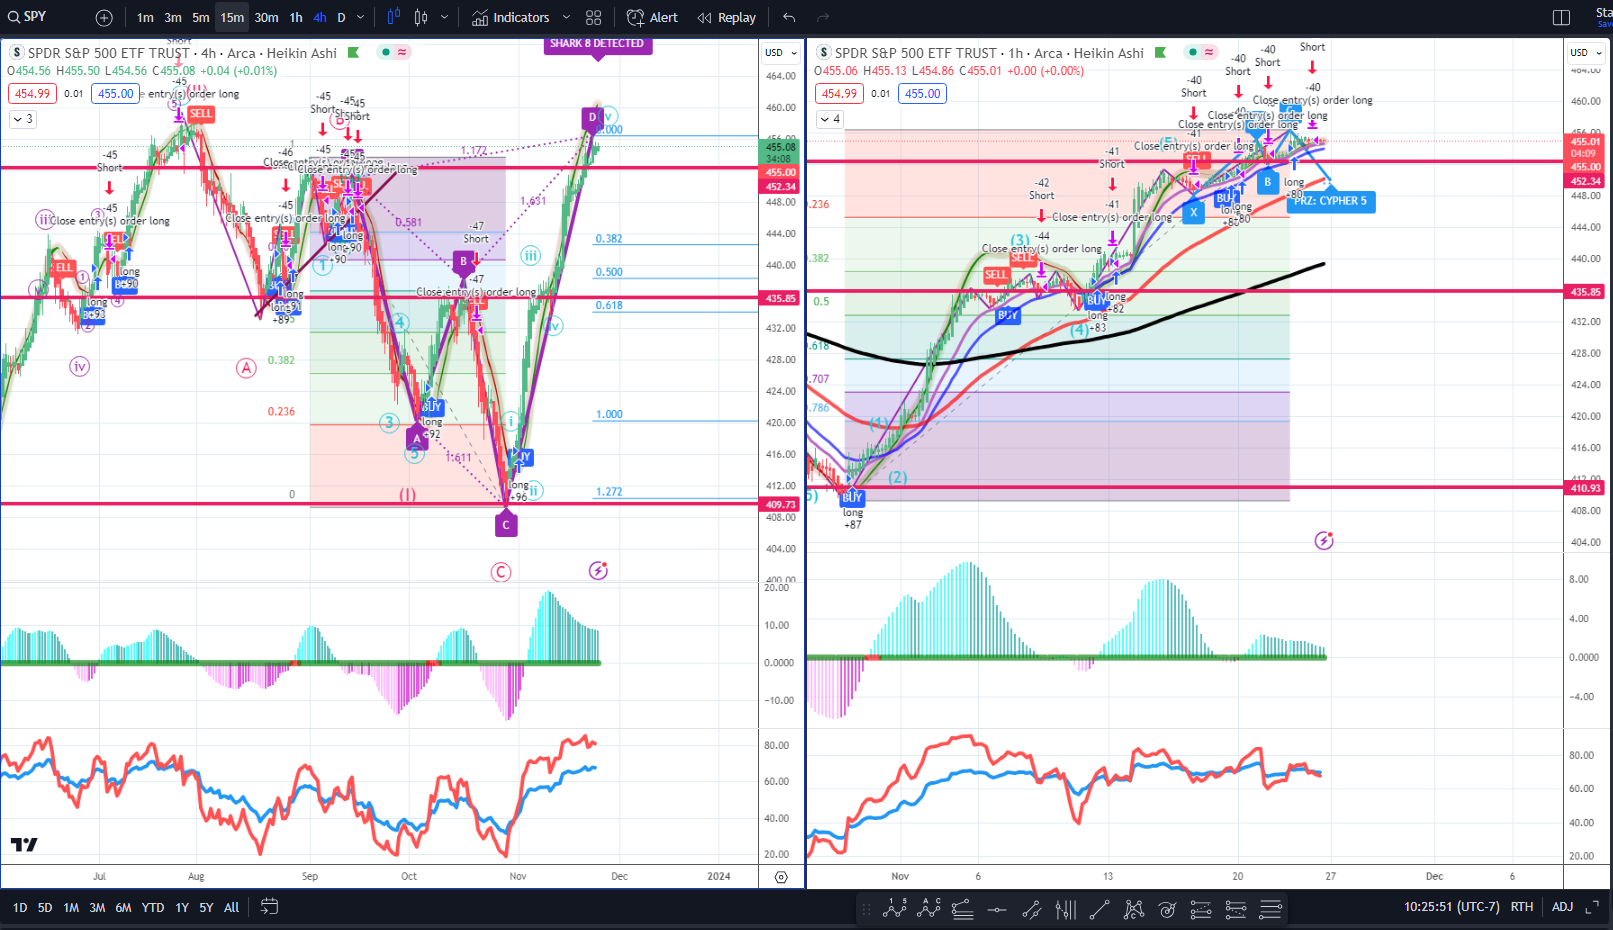Viewport: 1613px width, 930px height.
Task: Open USD currency dropdown on left chart
Action: 781,53
